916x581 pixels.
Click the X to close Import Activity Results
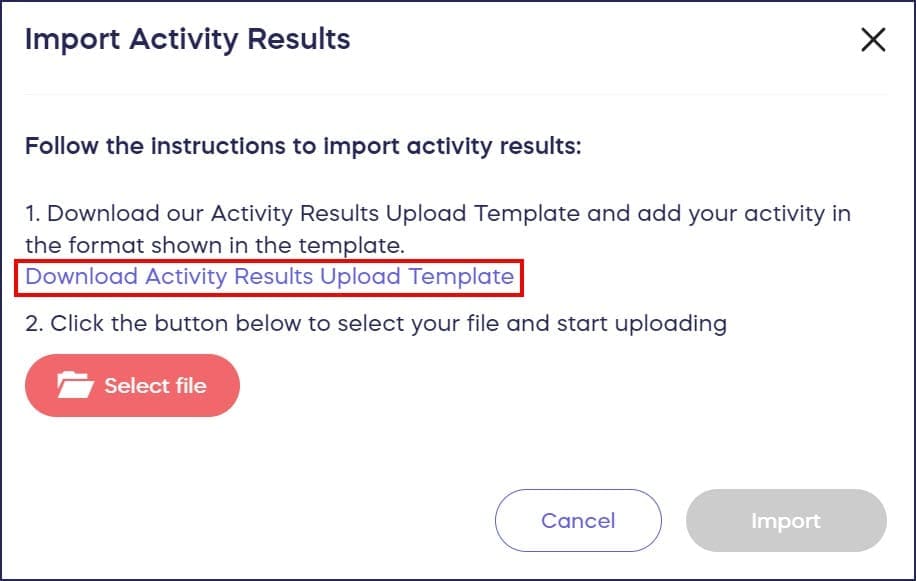point(872,40)
